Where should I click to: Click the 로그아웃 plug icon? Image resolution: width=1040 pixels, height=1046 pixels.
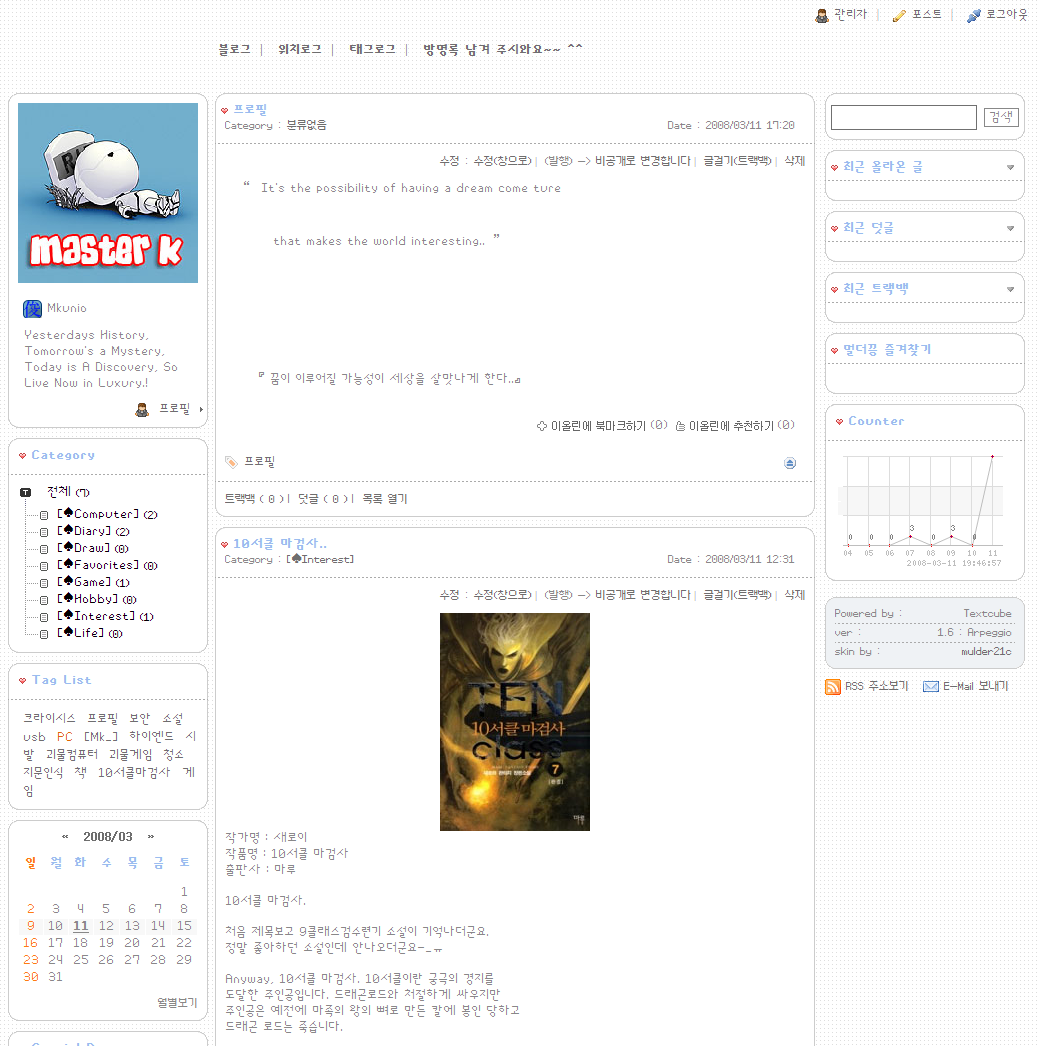(x=974, y=15)
